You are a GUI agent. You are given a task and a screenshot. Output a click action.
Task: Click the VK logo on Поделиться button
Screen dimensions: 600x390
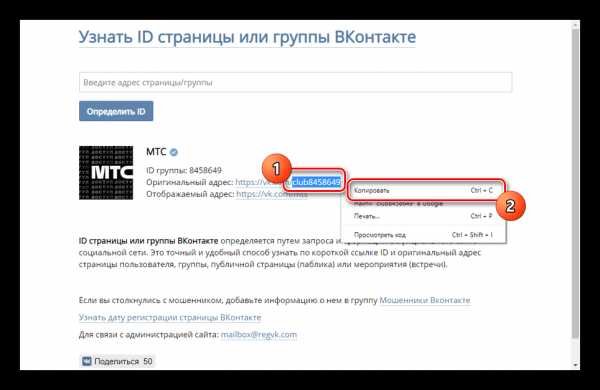(87, 361)
